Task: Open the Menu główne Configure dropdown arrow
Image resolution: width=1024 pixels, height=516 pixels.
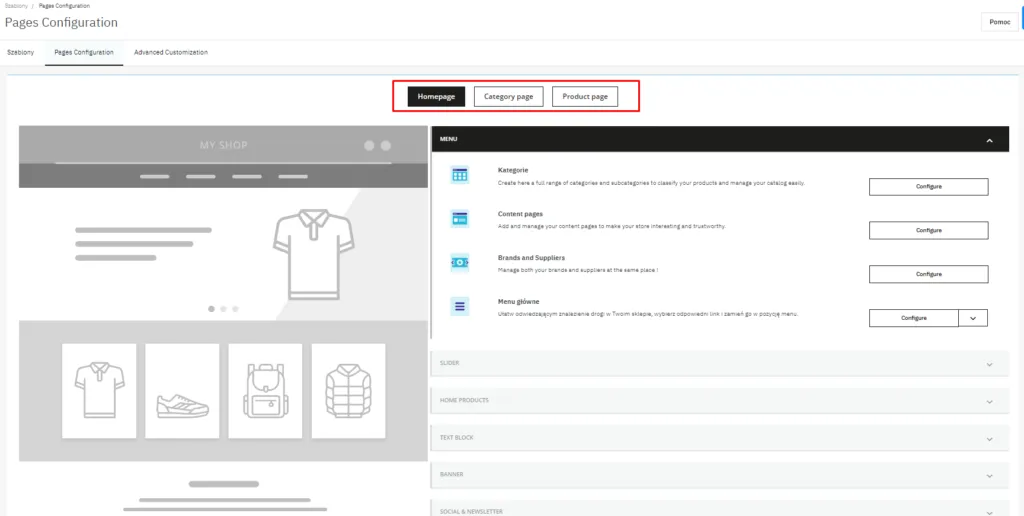Action: [973, 318]
